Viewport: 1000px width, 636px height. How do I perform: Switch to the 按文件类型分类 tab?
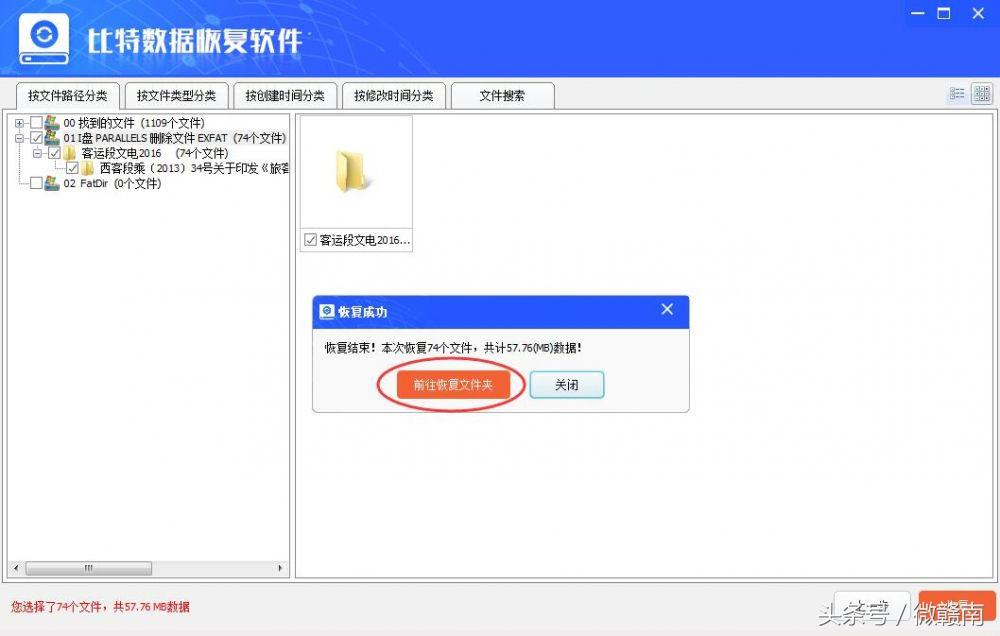176,95
